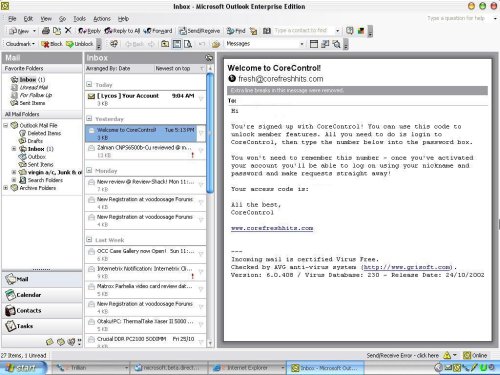
Task: Click the Send/Receive Error status message
Action: 403,356
